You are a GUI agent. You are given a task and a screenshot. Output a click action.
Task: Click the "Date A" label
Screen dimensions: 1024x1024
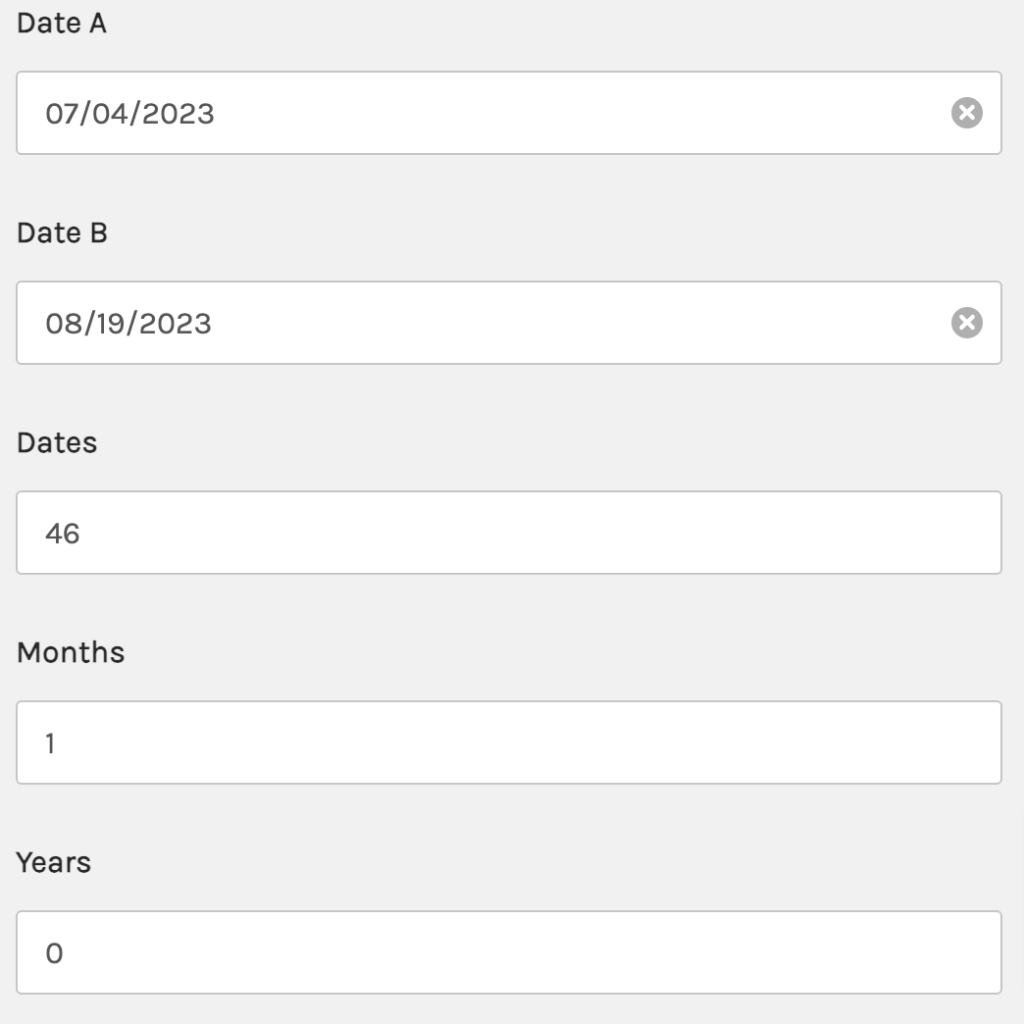coord(61,24)
